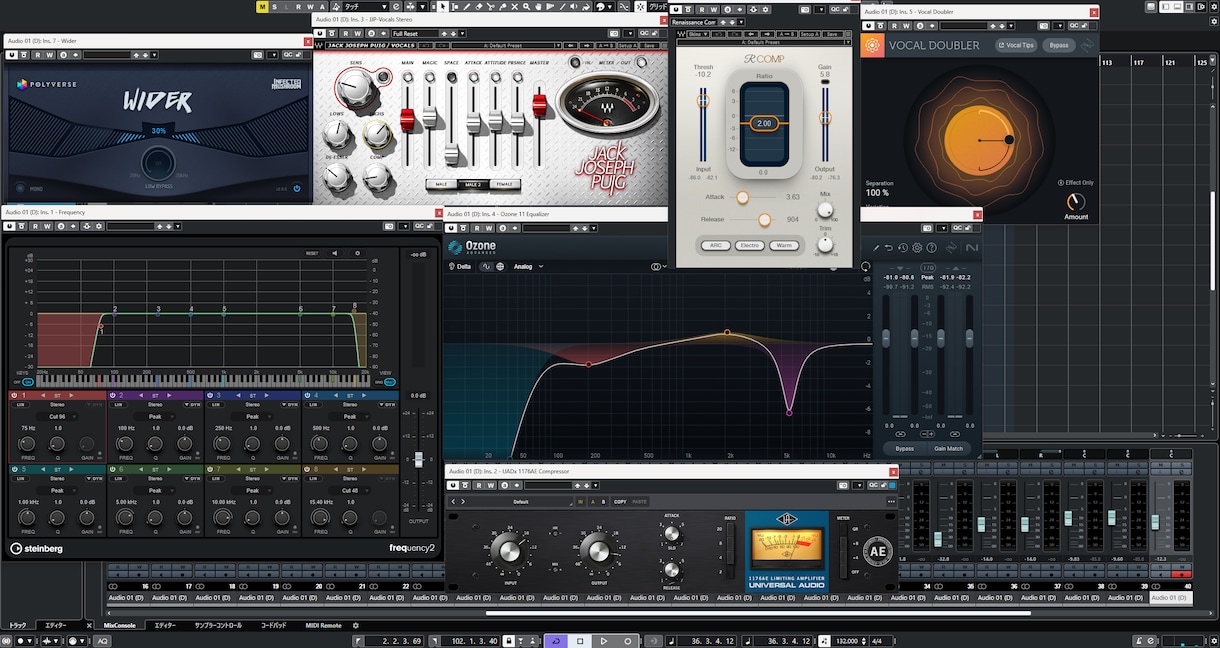
Task: Click Play button in transport bar
Action: point(604,641)
